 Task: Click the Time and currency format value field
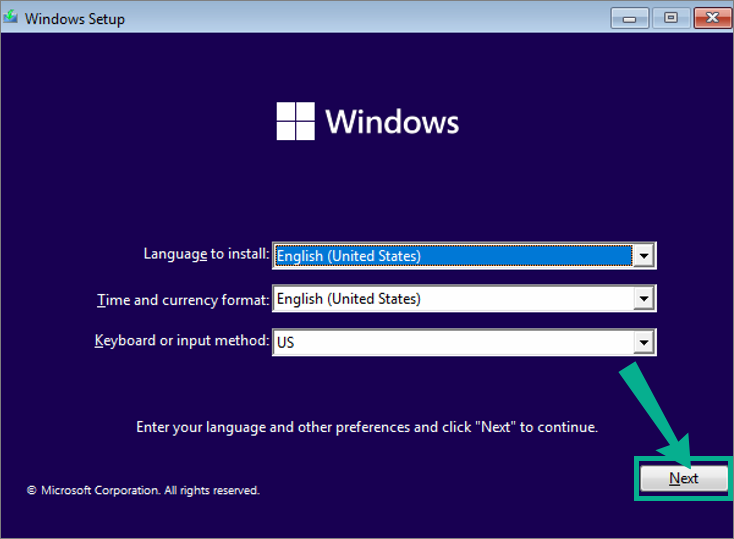pyautogui.click(x=453, y=299)
